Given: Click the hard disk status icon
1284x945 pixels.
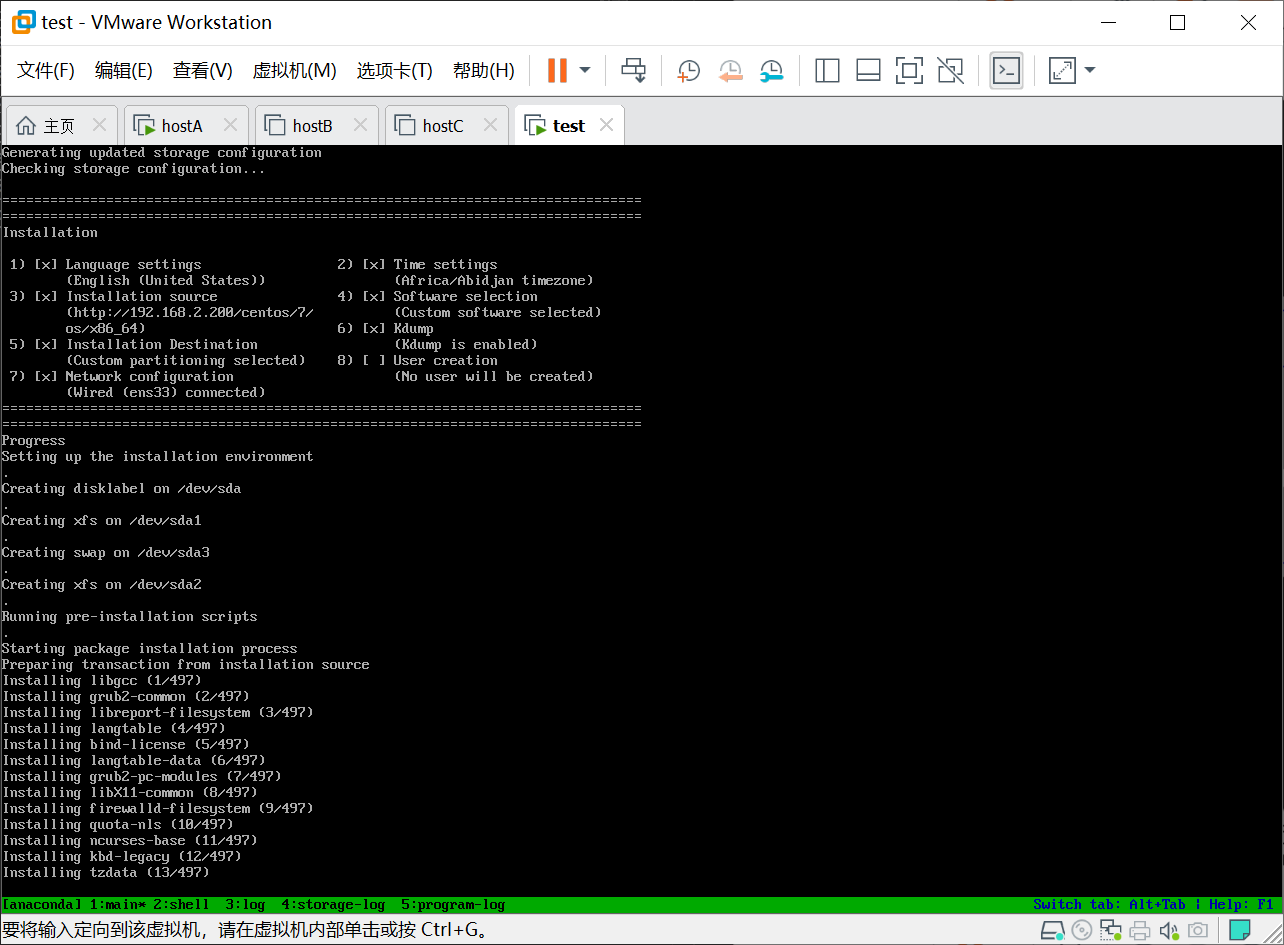Looking at the screenshot, I should 1052,931.
